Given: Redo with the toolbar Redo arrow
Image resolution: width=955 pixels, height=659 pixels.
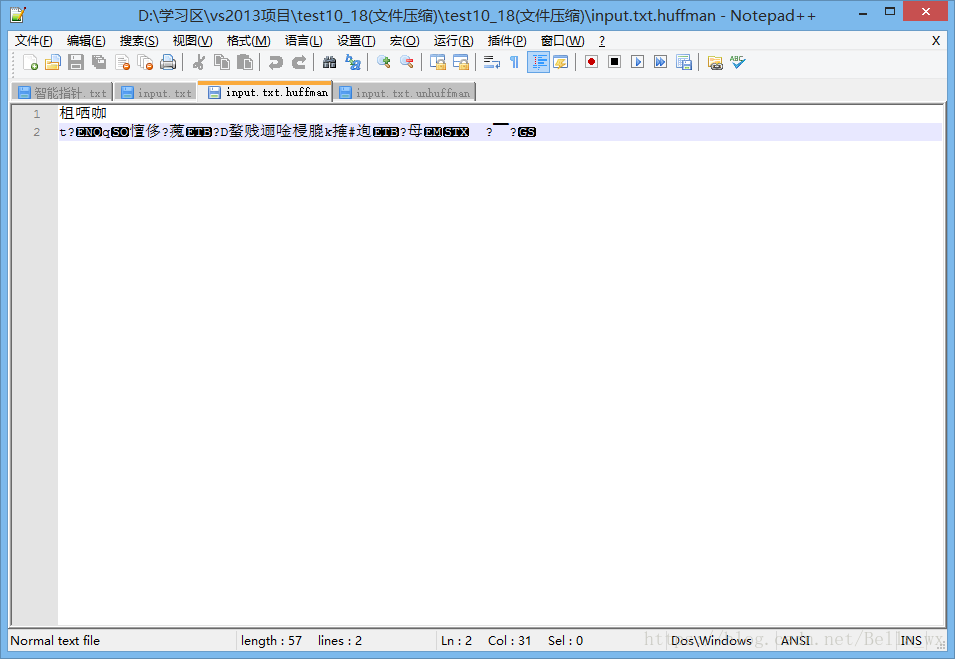Looking at the screenshot, I should pos(298,62).
